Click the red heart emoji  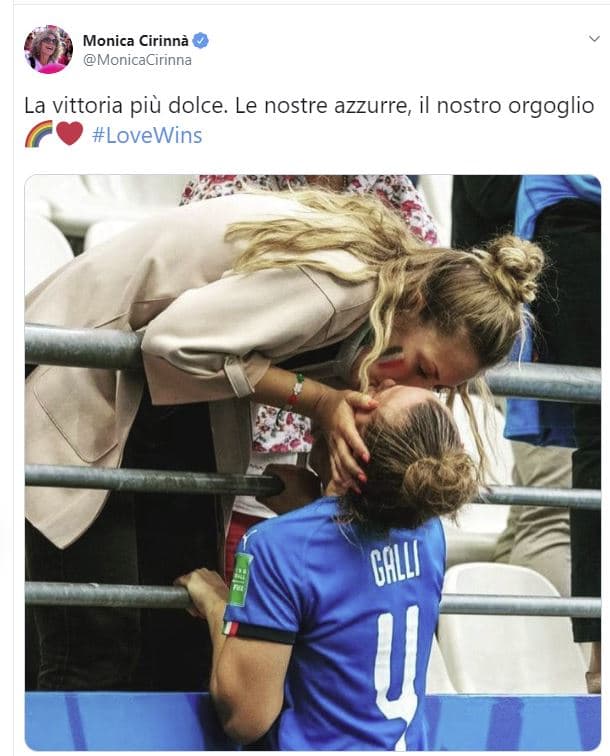point(70,134)
